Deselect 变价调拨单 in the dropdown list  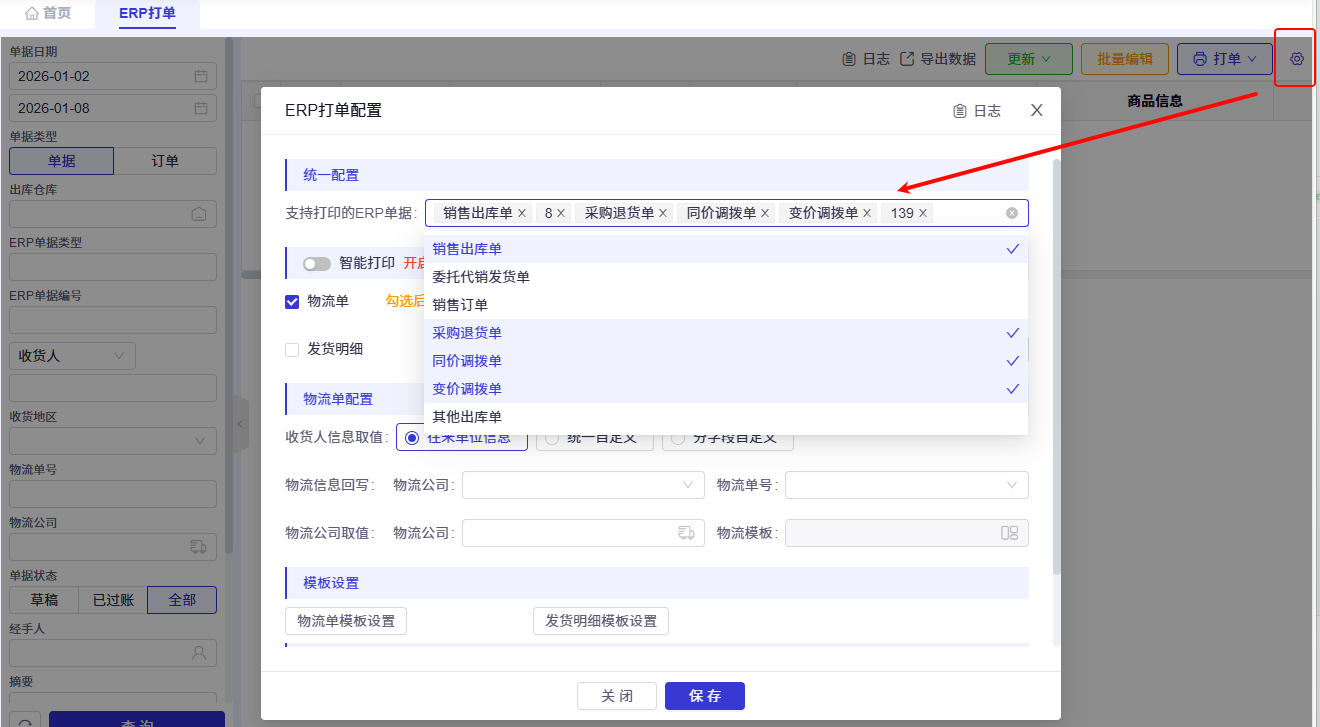click(x=726, y=389)
